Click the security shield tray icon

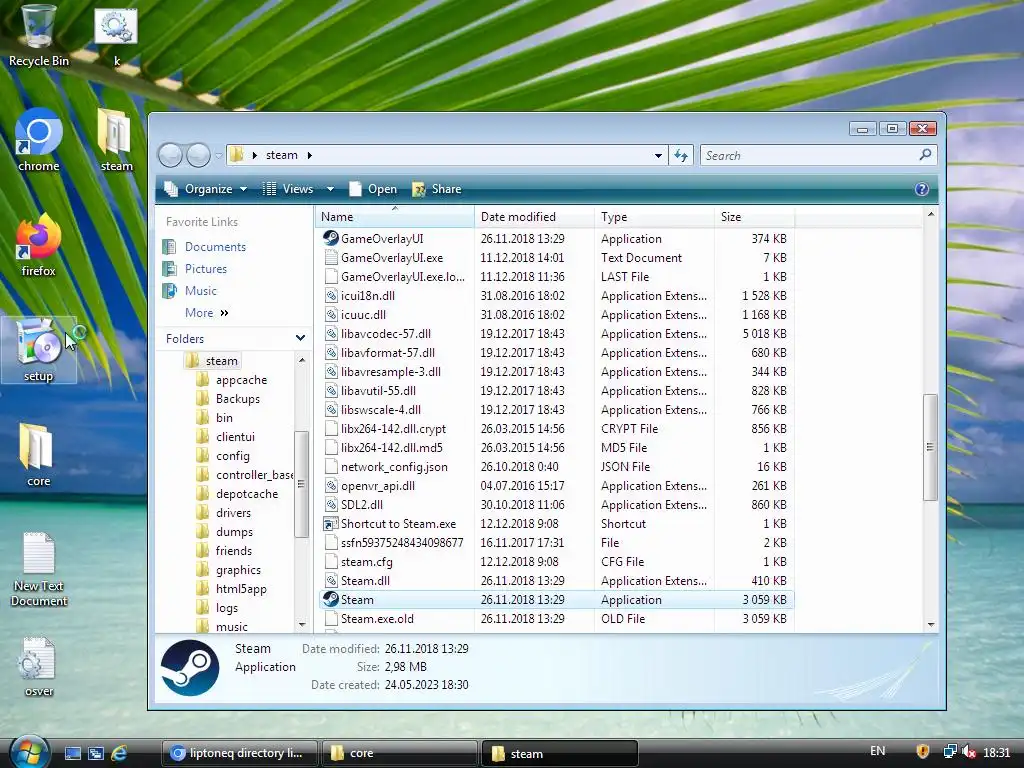pyautogui.click(x=922, y=752)
